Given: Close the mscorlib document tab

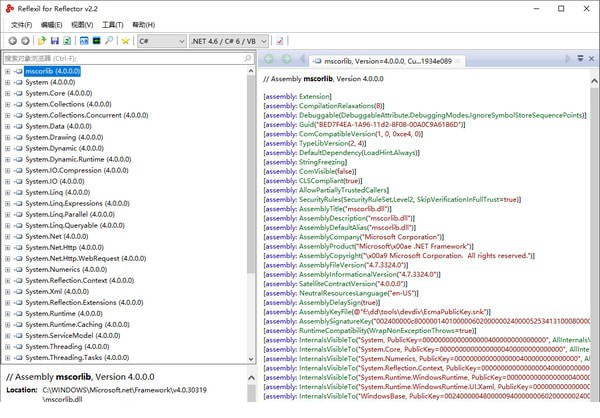Looking at the screenshot, I should (x=458, y=61).
